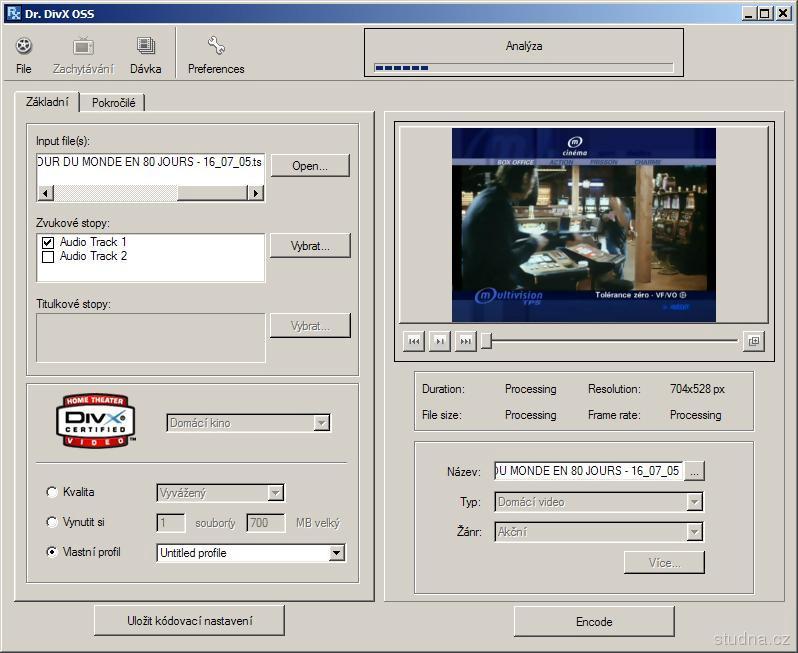798x653 pixels.
Task: Click the Název text field
Action: tap(587, 471)
